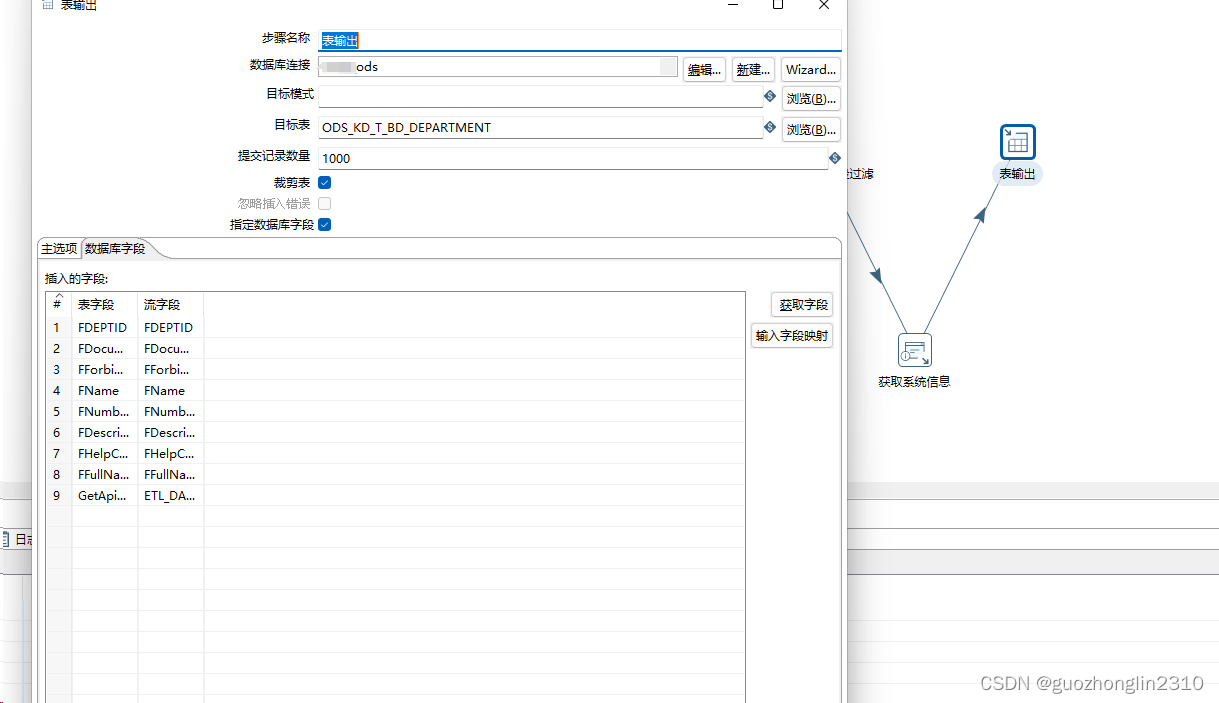
Task: Open 输入字段映射 mapping dialog
Action: point(792,335)
